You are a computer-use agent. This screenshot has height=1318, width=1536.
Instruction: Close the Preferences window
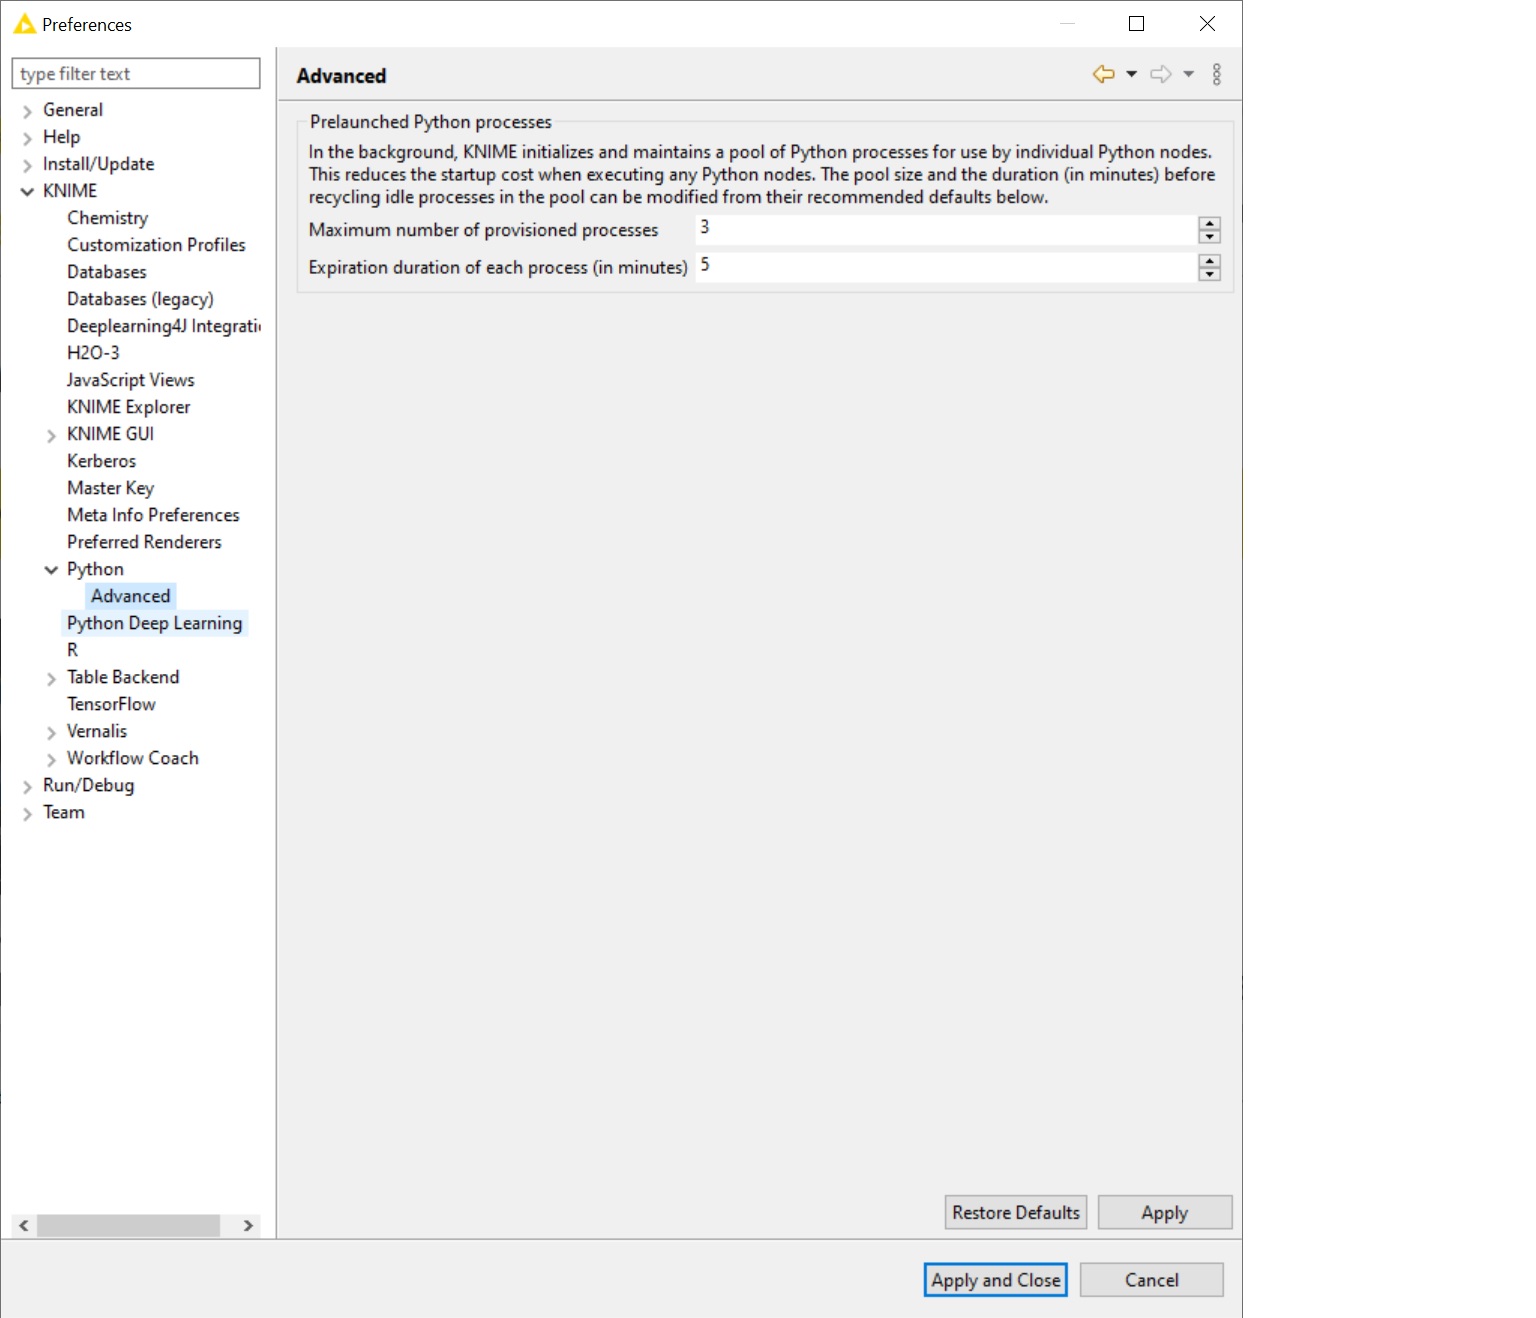pyautogui.click(x=1207, y=24)
